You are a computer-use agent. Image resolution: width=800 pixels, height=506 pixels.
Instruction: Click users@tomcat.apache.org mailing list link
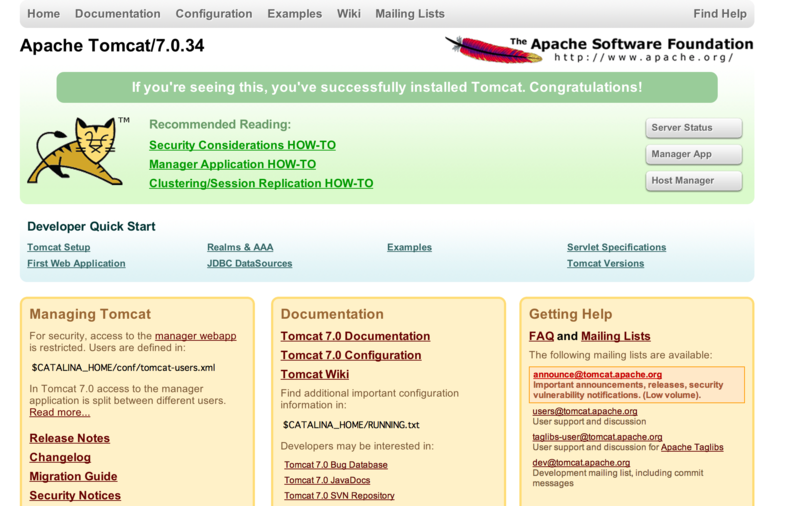tap(585, 411)
